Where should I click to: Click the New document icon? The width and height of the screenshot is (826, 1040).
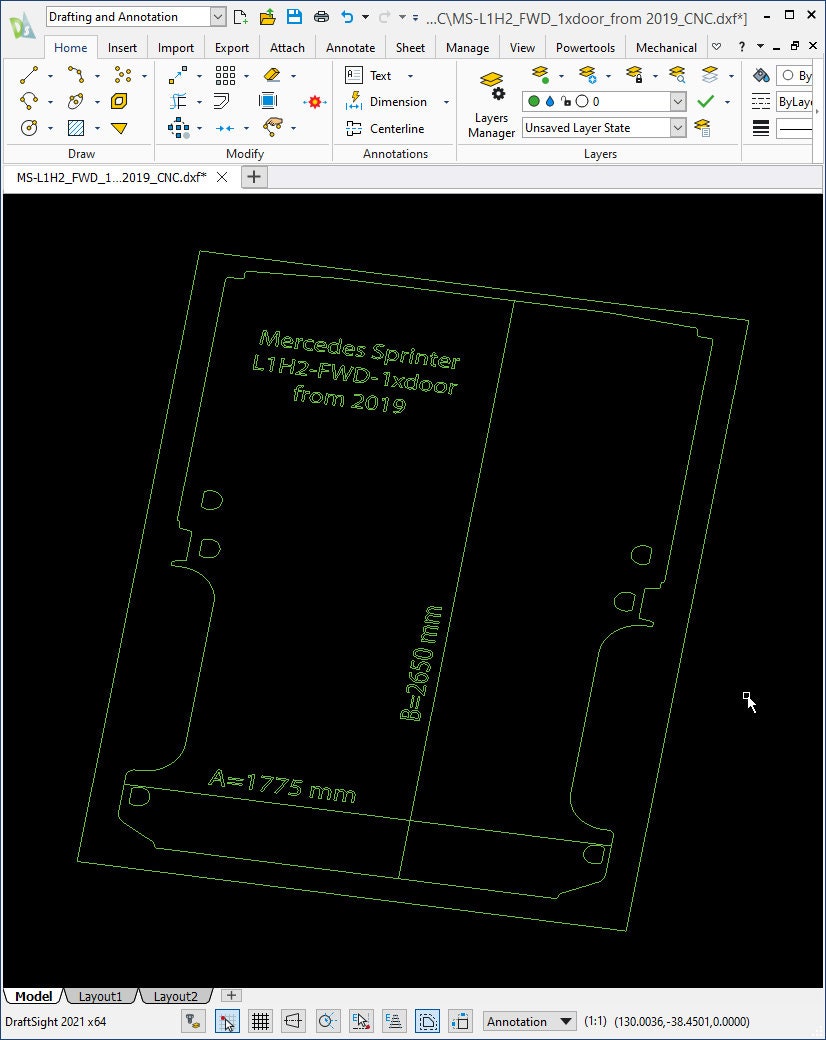(240, 17)
